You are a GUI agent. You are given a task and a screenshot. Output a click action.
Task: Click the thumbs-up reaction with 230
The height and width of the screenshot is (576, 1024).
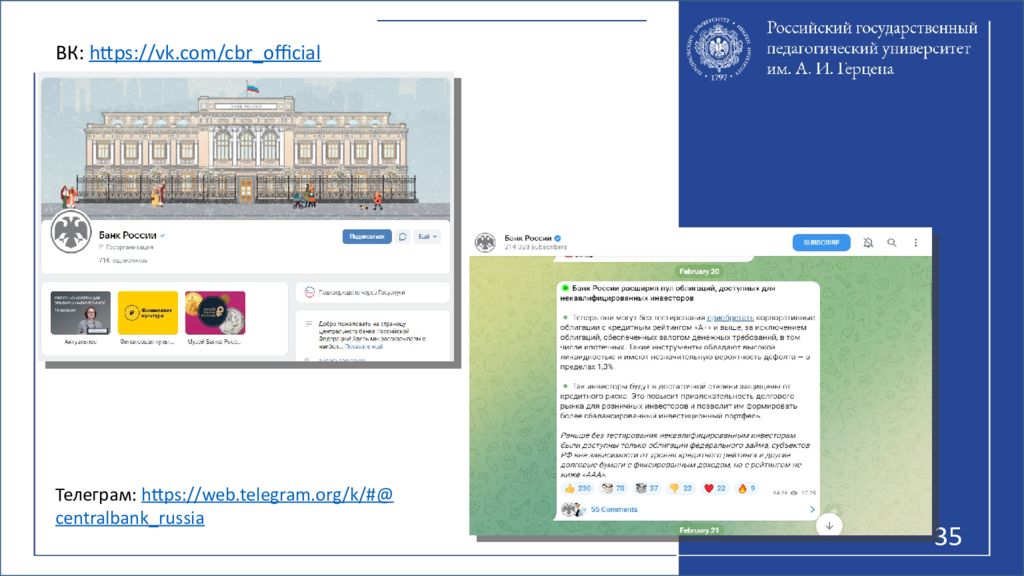point(577,488)
